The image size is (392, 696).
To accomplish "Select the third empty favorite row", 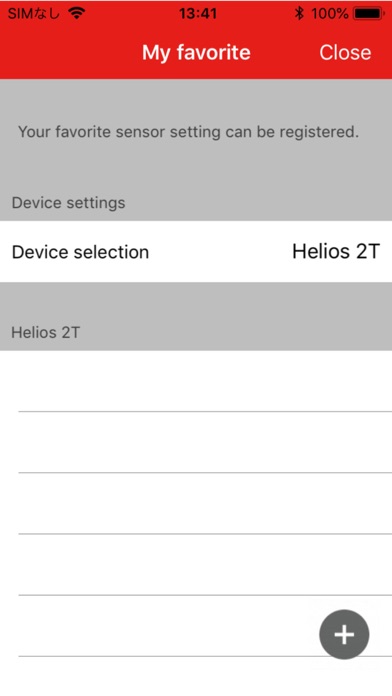I will (196, 504).
